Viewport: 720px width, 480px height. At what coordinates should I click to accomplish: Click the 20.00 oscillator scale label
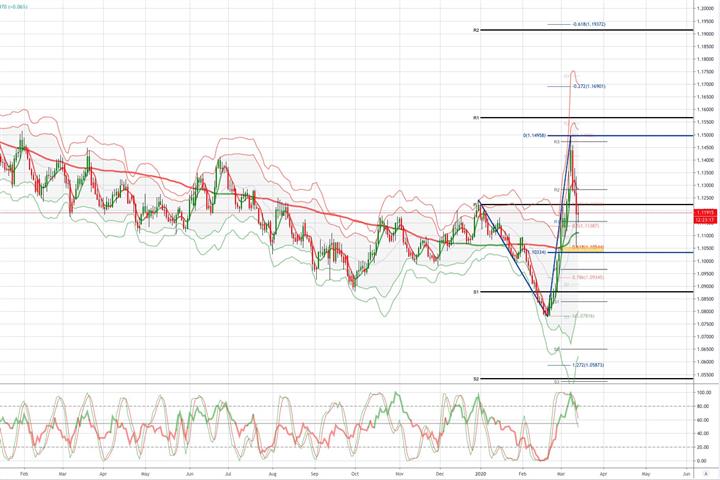click(703, 447)
